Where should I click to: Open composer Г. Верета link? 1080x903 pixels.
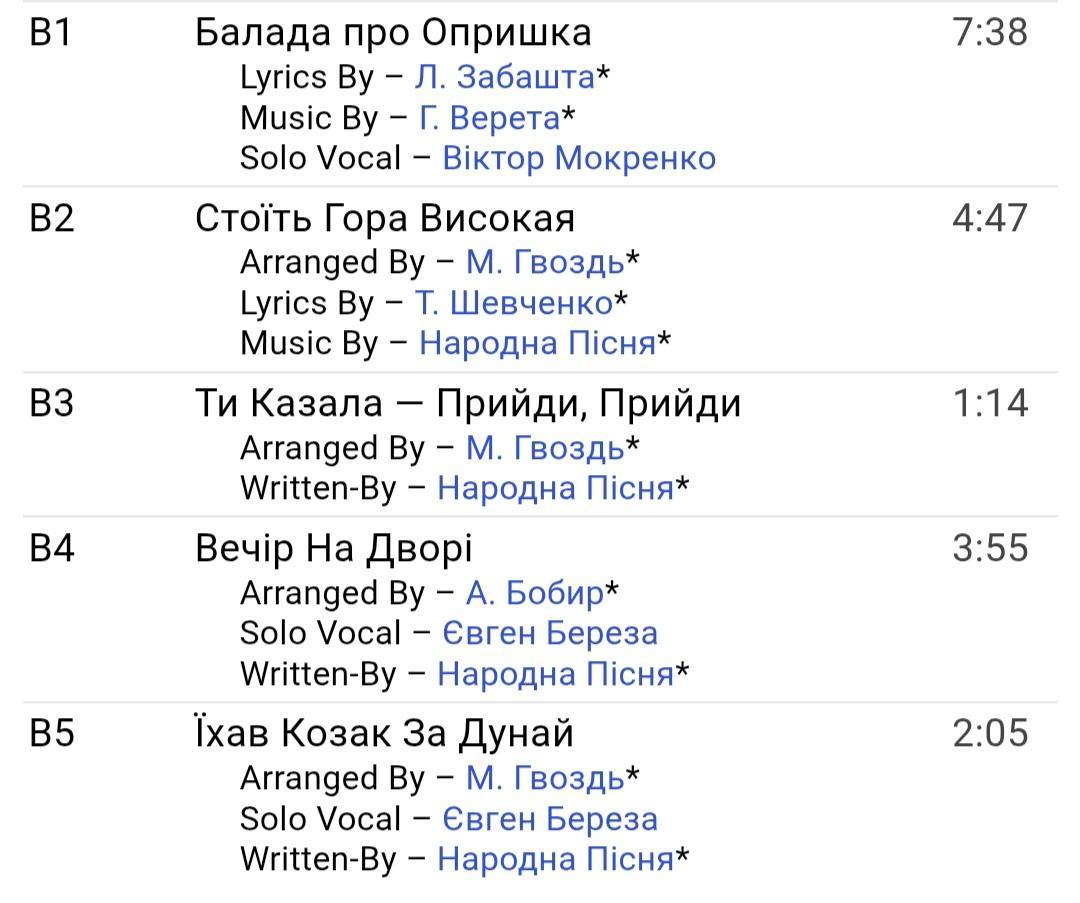tap(489, 118)
